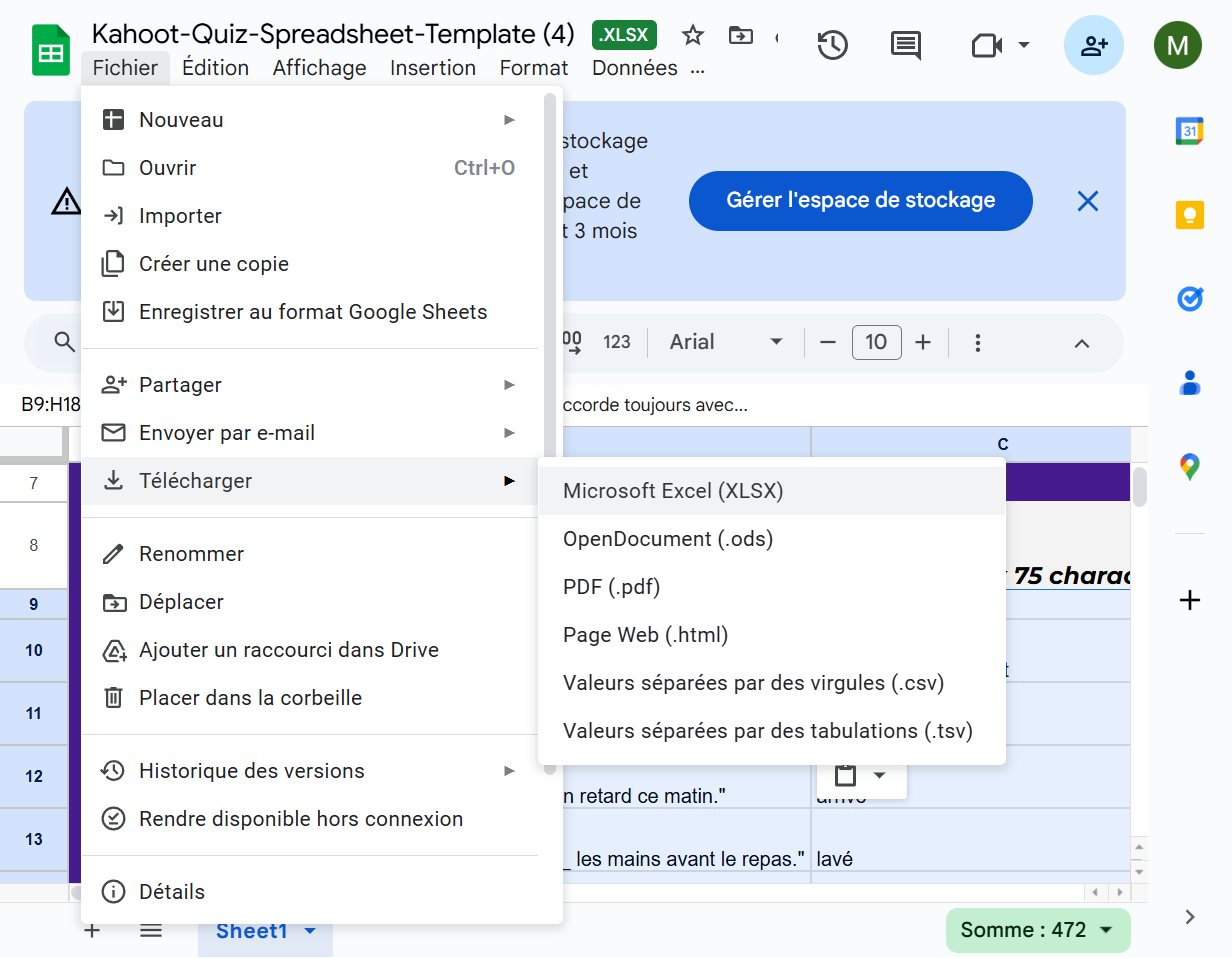Click the move-to-folder icon beside title
This screenshot has width=1232, height=959.
coord(740,36)
